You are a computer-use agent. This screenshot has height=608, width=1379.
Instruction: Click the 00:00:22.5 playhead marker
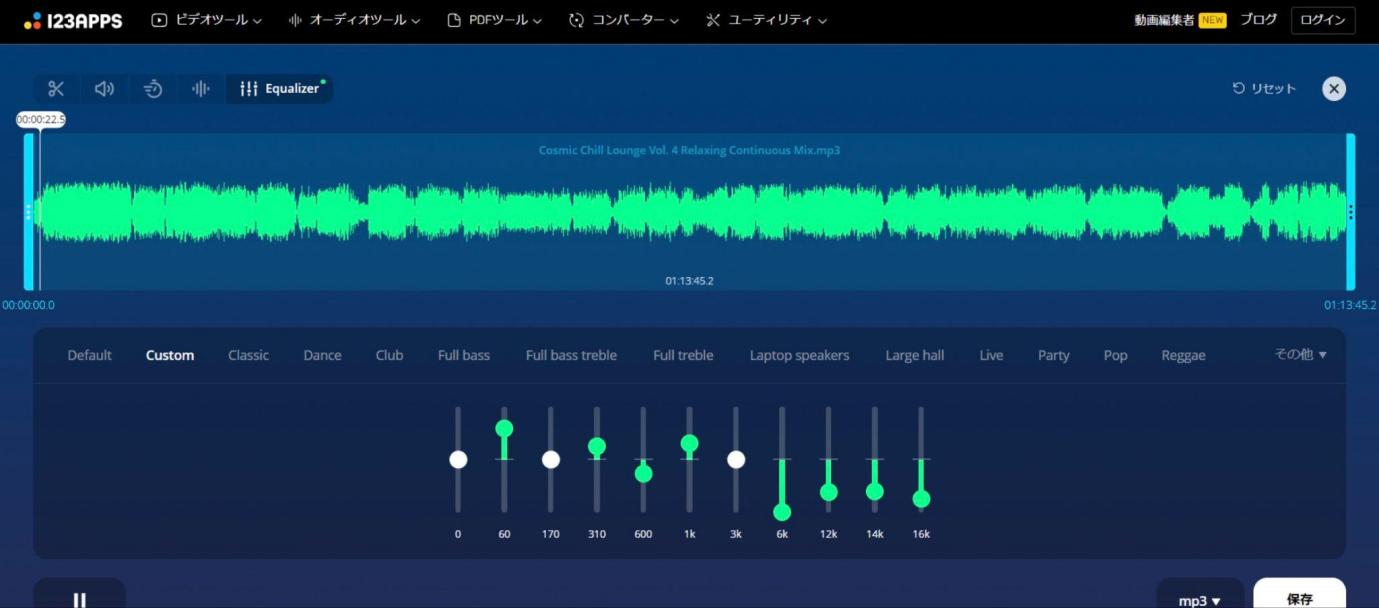point(41,120)
